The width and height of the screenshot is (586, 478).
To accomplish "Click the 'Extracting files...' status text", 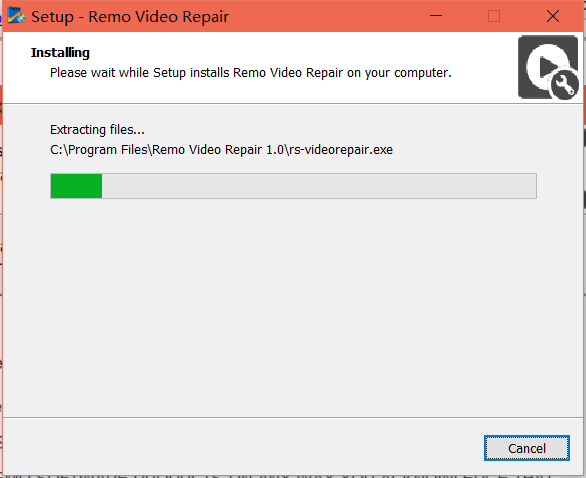I will click(x=97, y=130).
